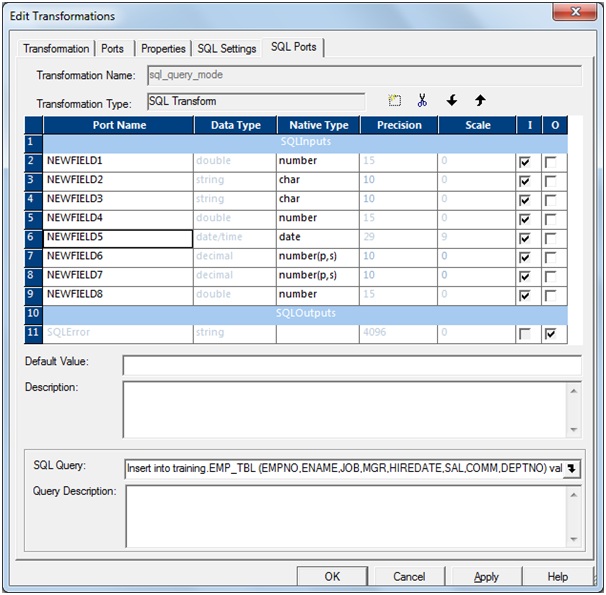Click inside the Description text area

345,410
